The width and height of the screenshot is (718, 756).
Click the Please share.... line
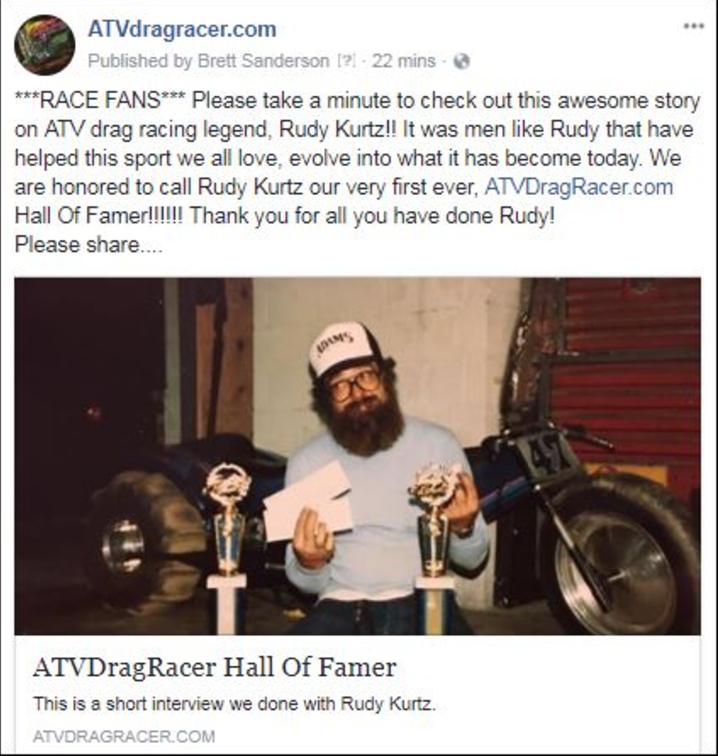pos(89,244)
